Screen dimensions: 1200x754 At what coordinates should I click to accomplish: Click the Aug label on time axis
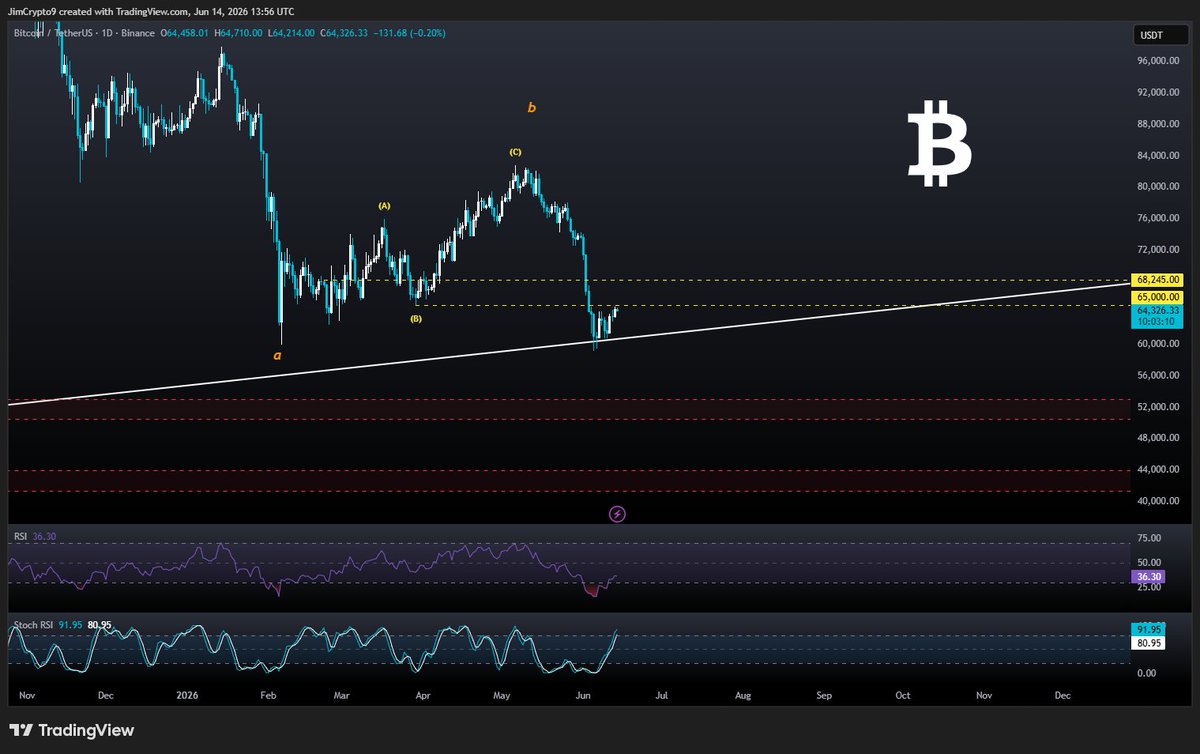(743, 694)
